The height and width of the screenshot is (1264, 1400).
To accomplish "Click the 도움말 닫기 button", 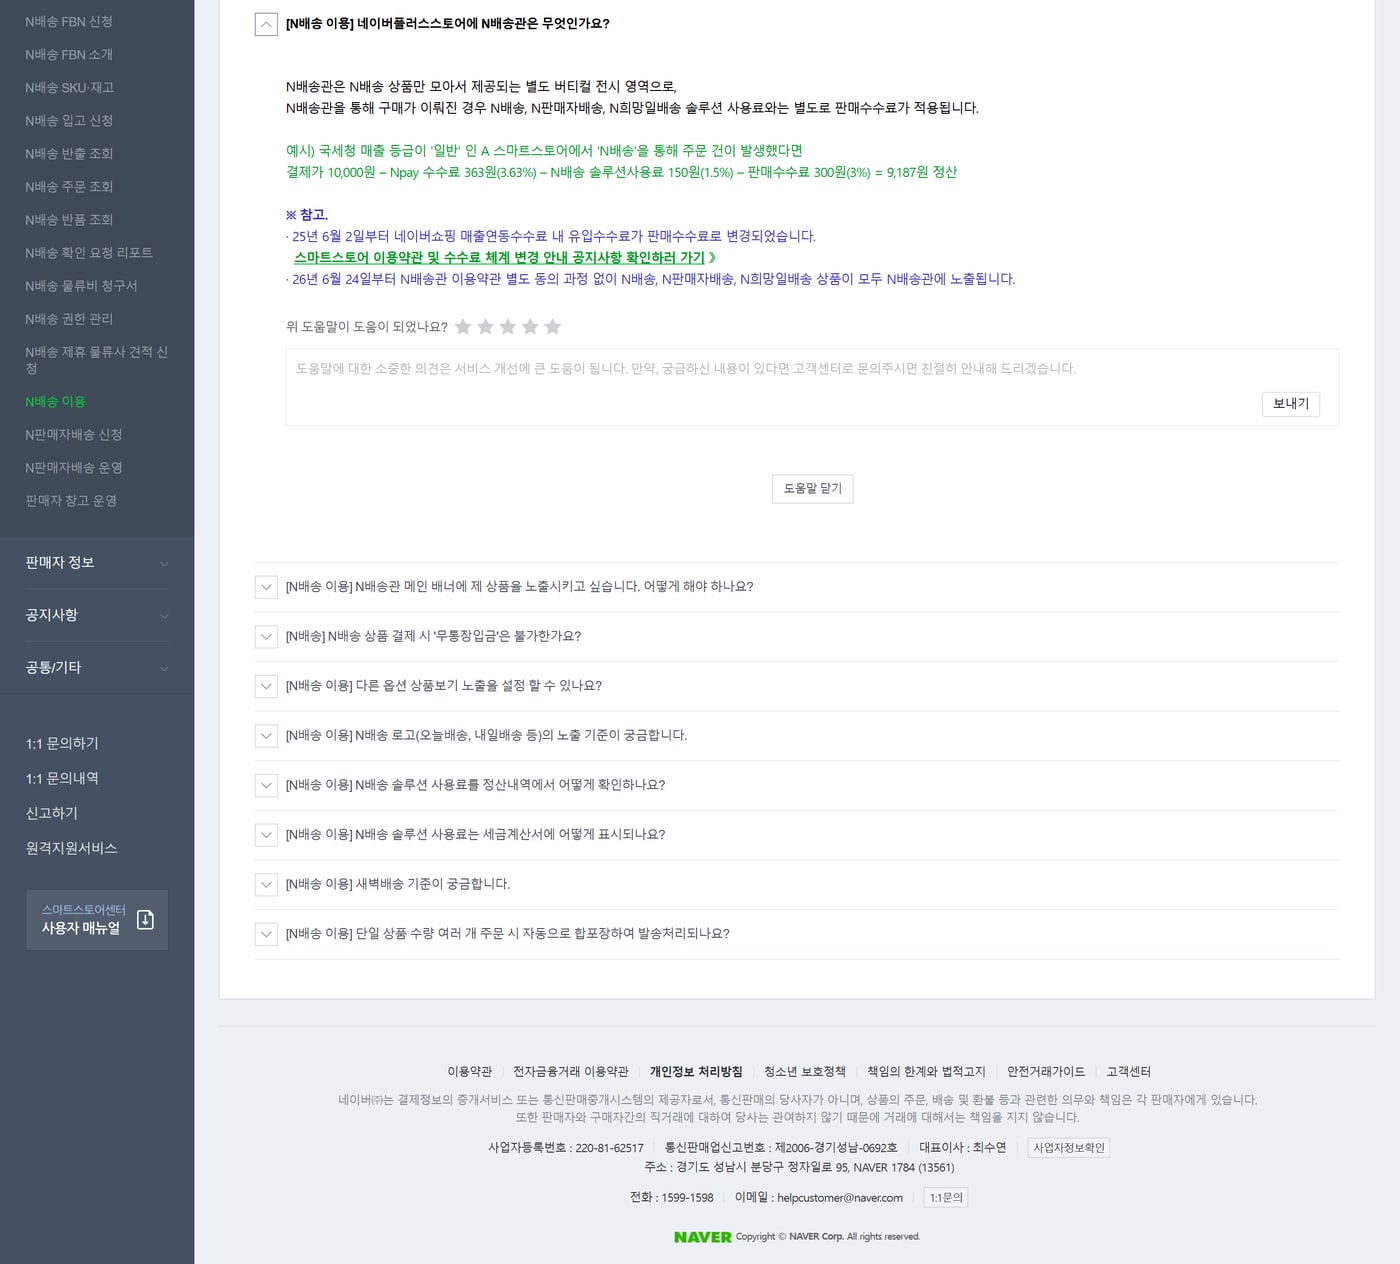I will tap(813, 489).
